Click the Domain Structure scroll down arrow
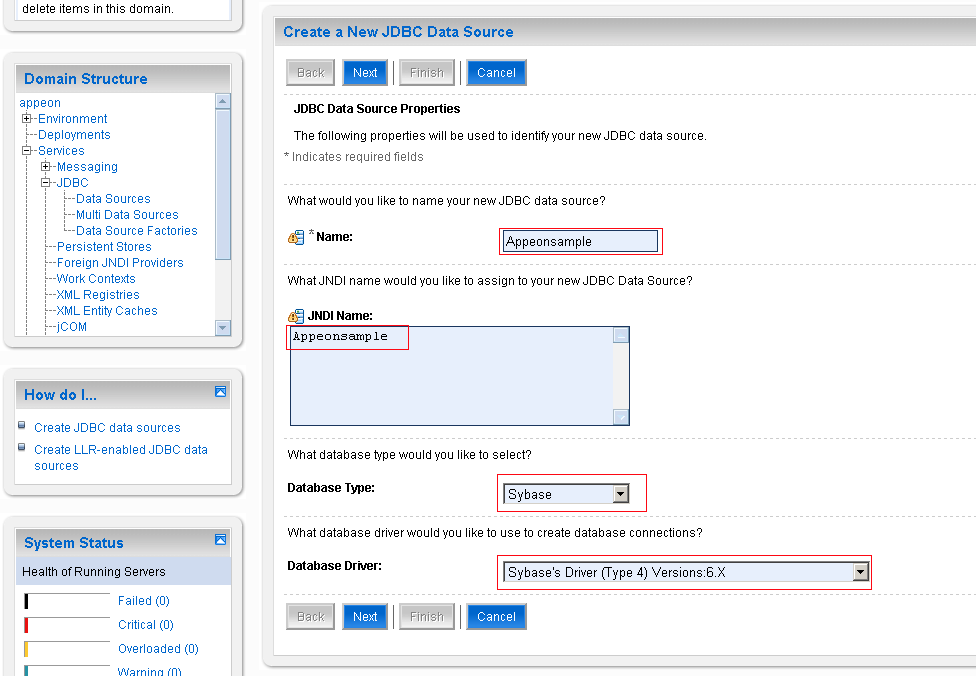 tap(223, 328)
